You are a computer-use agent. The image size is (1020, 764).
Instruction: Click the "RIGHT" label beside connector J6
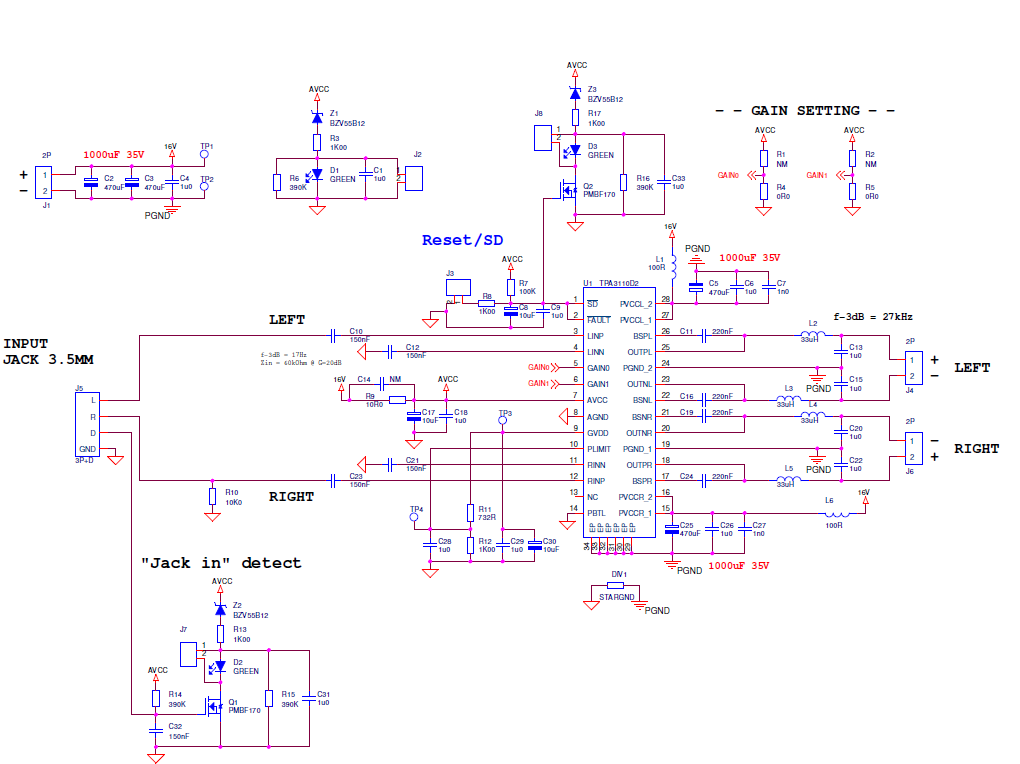click(x=976, y=448)
